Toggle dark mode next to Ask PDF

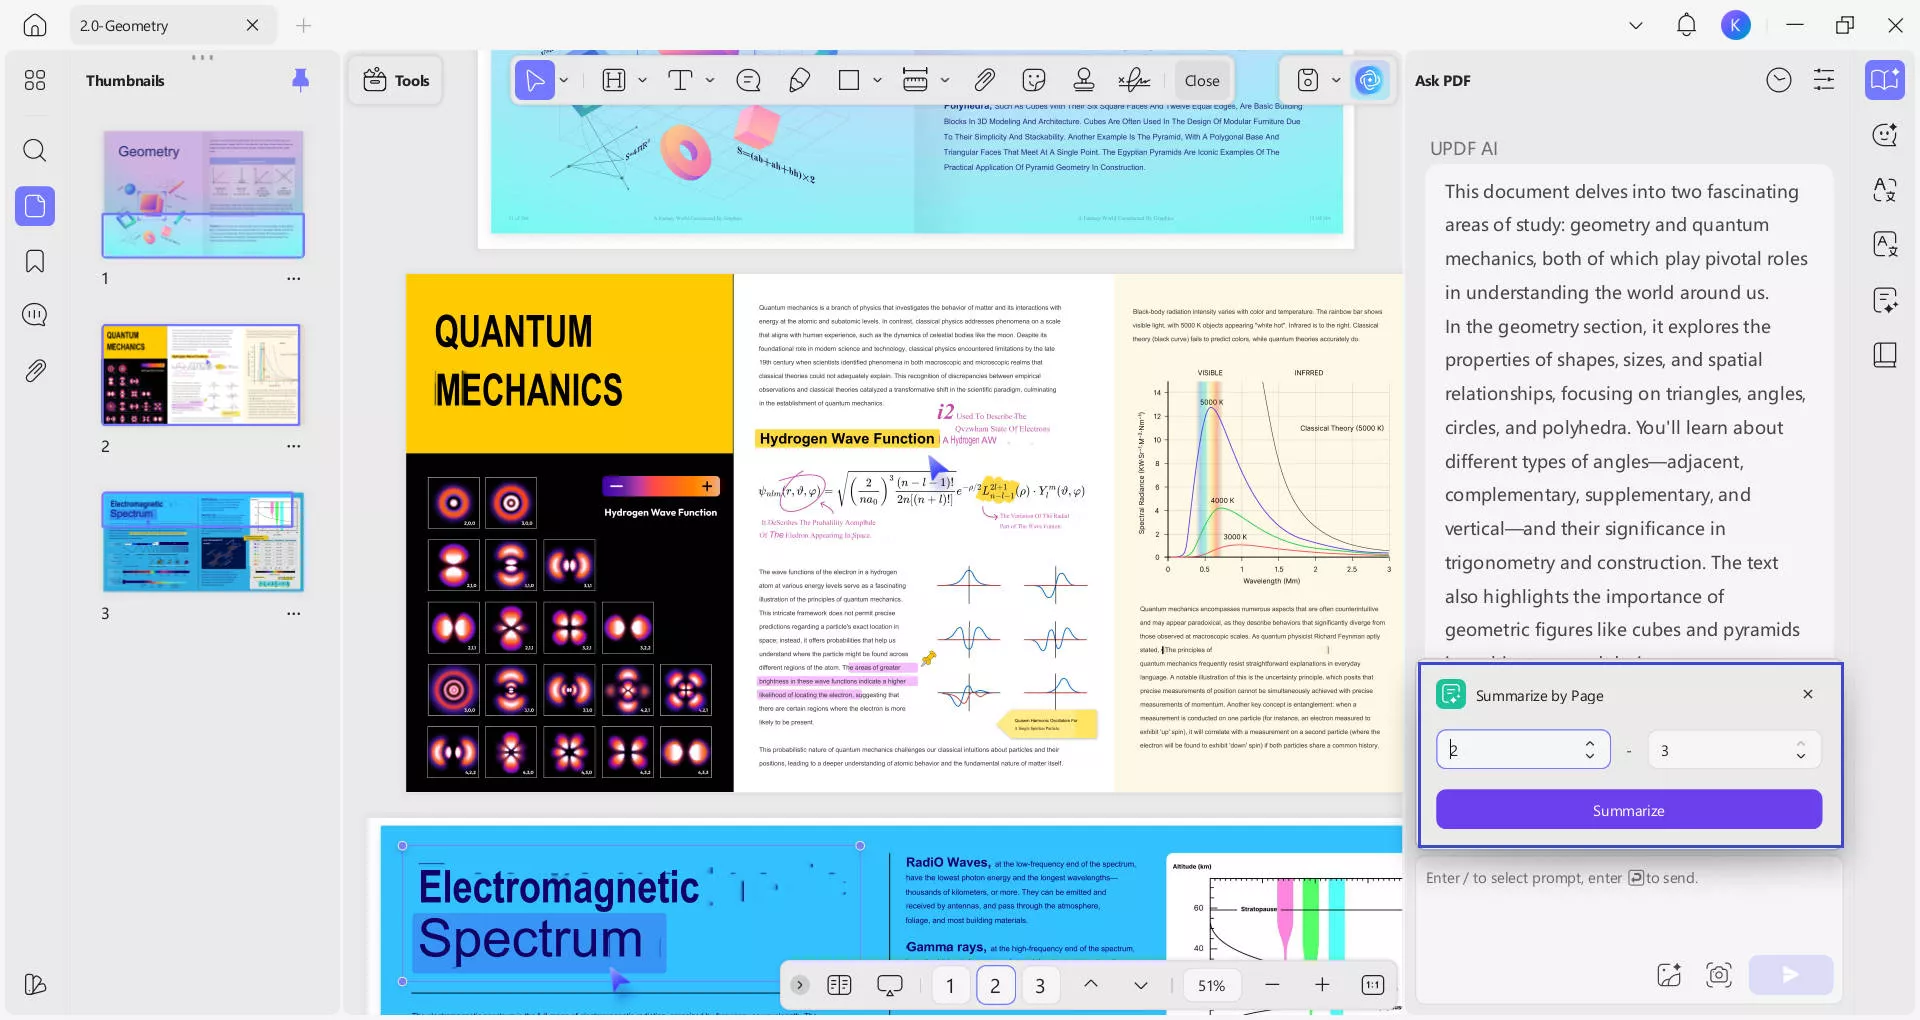coord(1779,80)
